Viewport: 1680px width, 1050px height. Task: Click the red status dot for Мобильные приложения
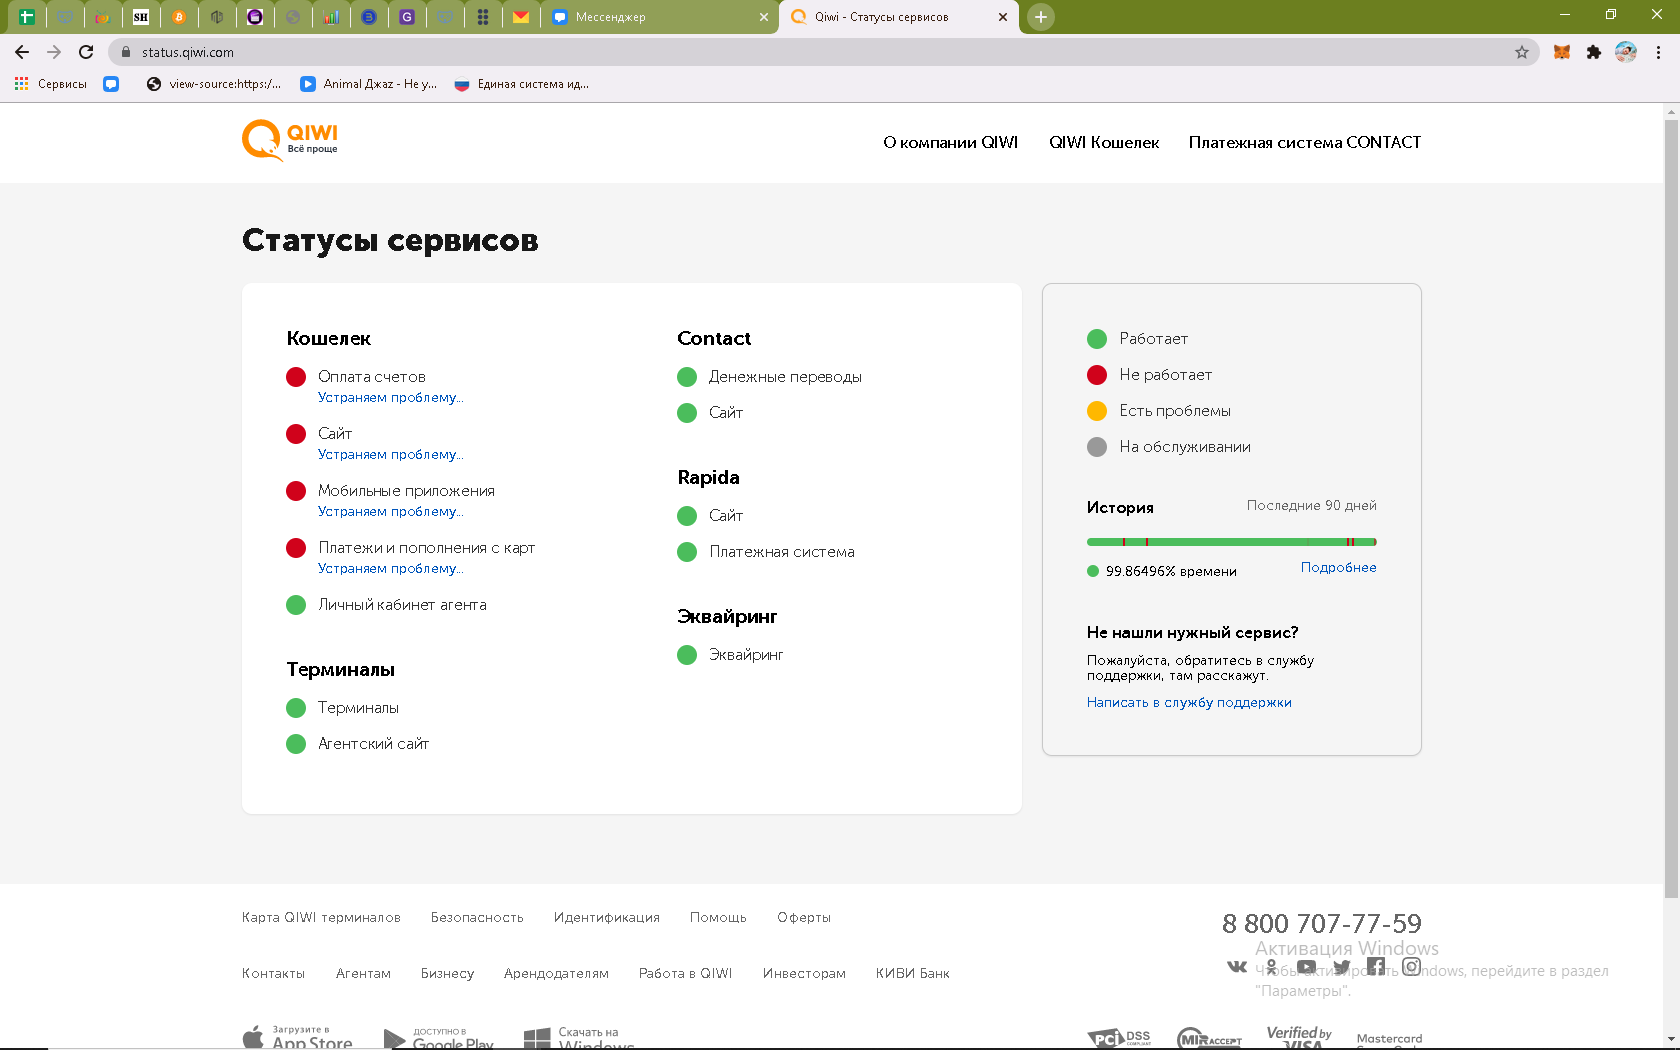tap(296, 491)
